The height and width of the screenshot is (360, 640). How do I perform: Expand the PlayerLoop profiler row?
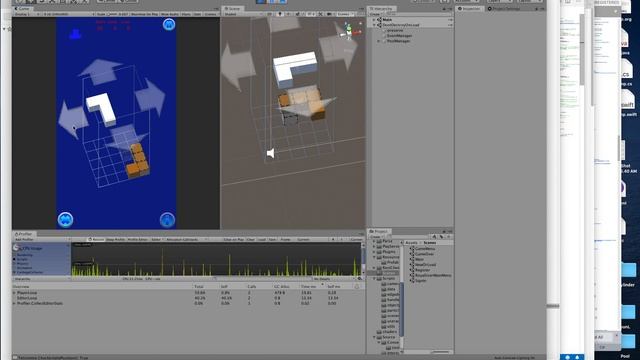pos(15,293)
